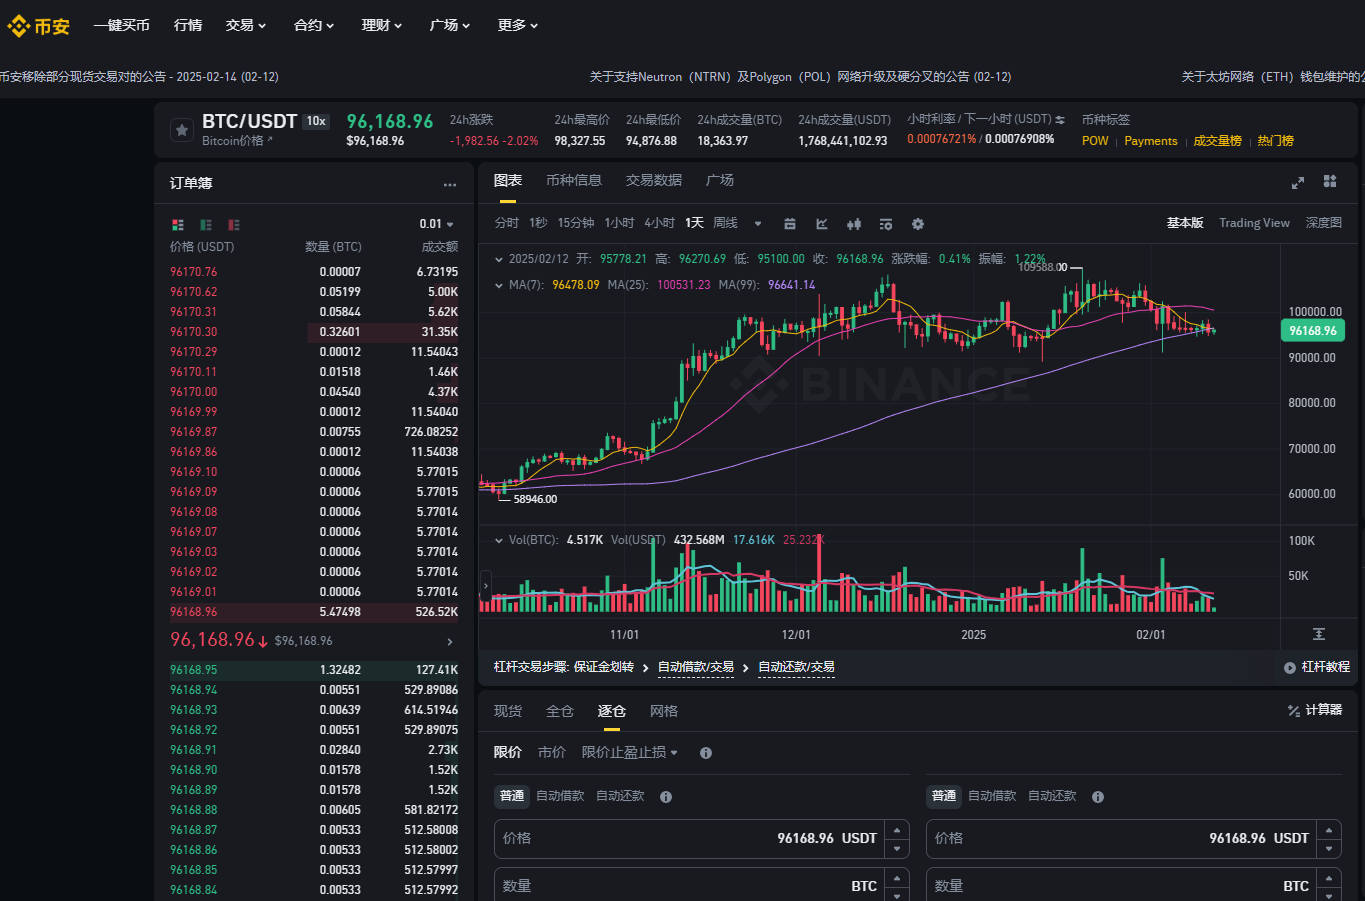The image size is (1365, 901).
Task: Select 15分钟 chart interval
Action: click(x=576, y=223)
